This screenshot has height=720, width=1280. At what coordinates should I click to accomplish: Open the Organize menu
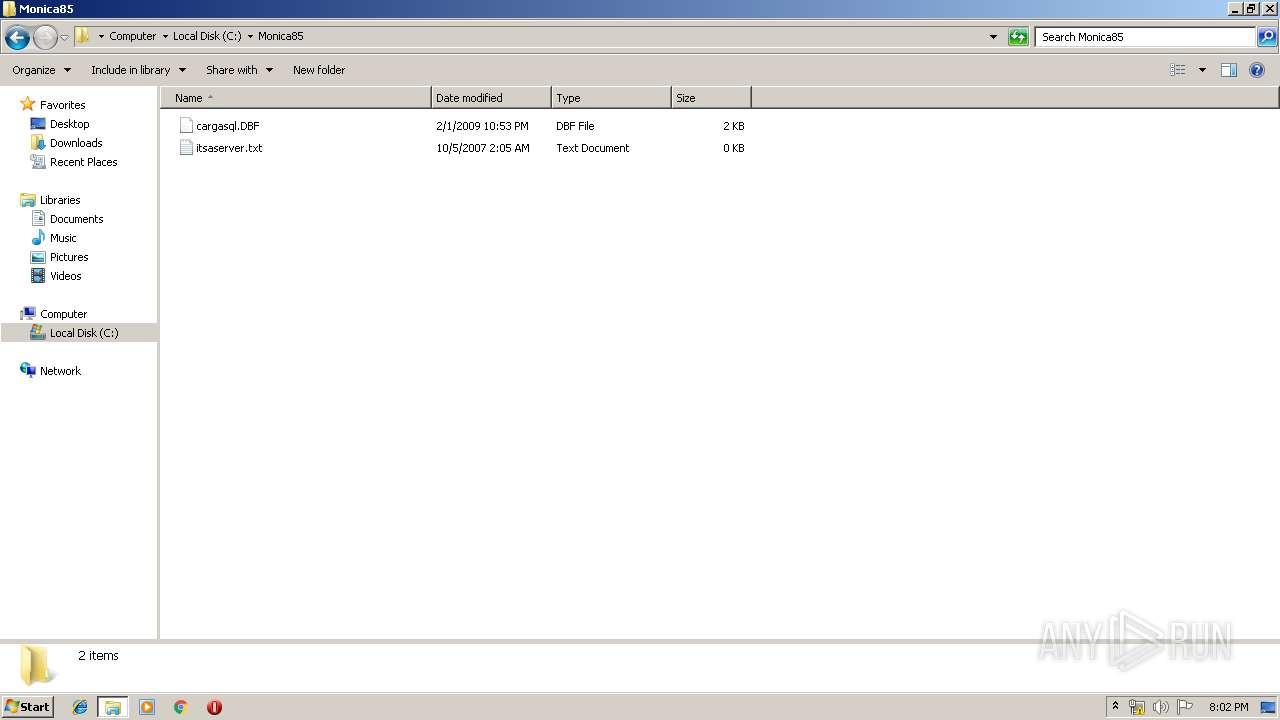point(42,70)
